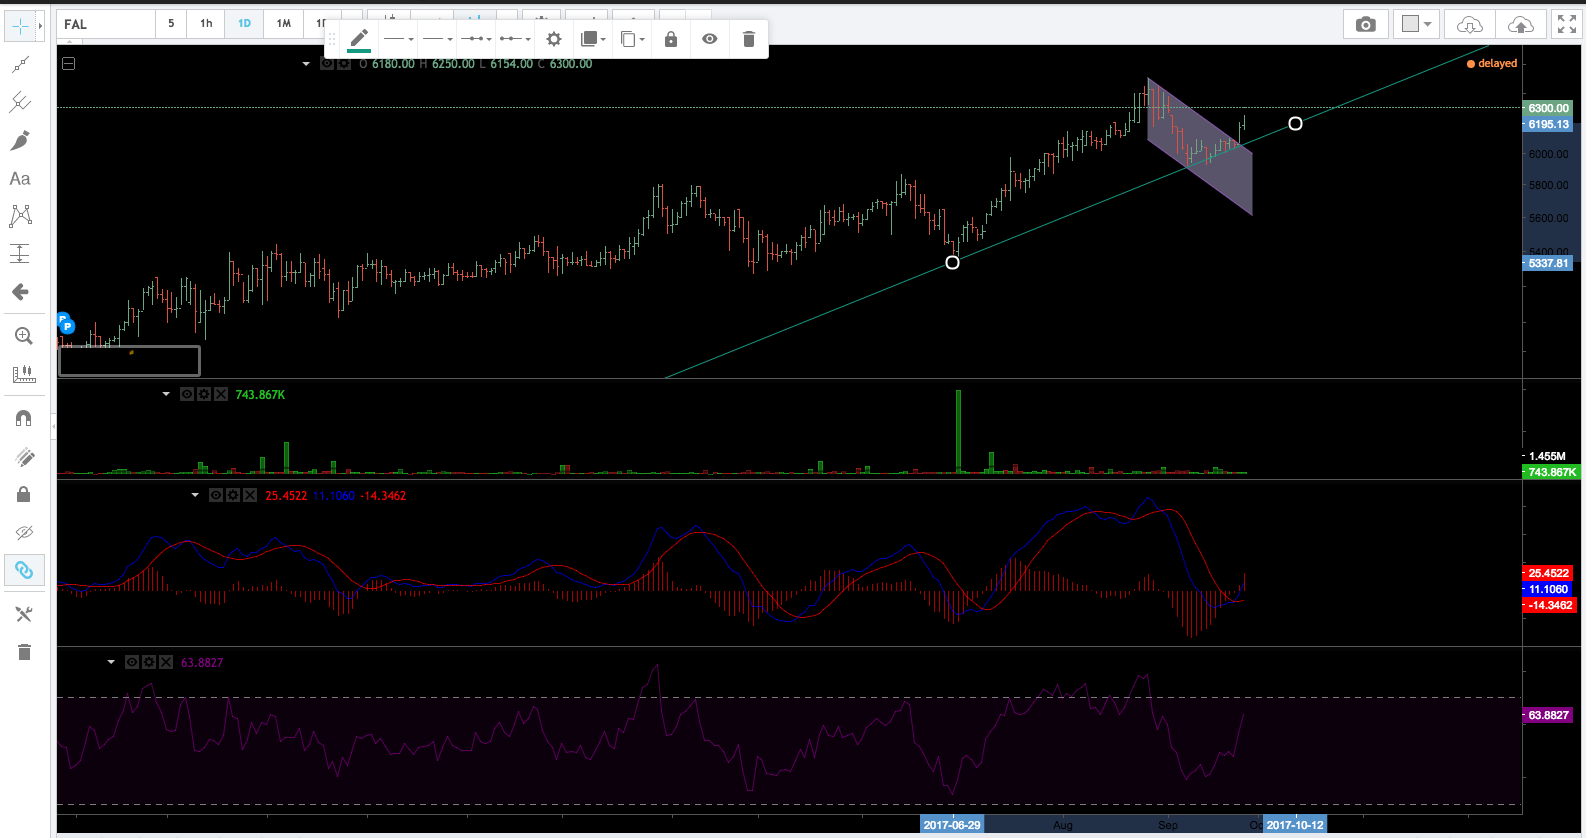The height and width of the screenshot is (838, 1586).
Task: Switch to 5 minute interval
Action: coord(171,24)
